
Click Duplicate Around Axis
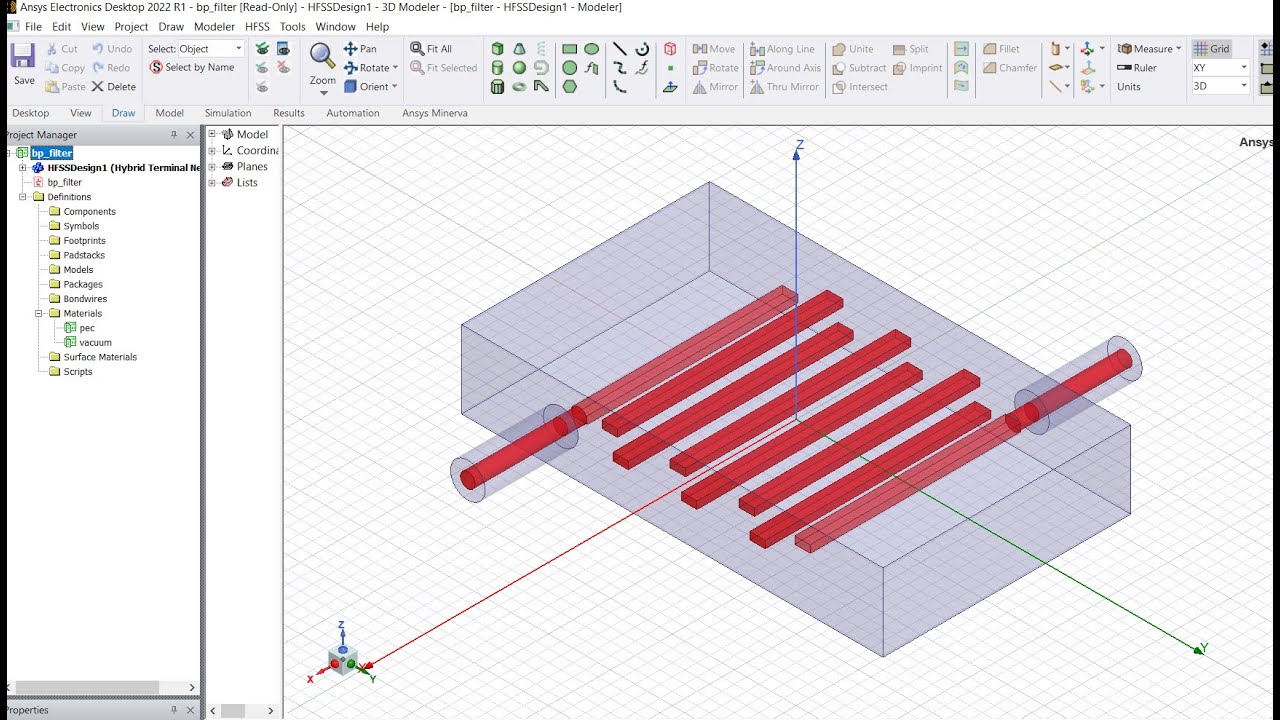785,68
